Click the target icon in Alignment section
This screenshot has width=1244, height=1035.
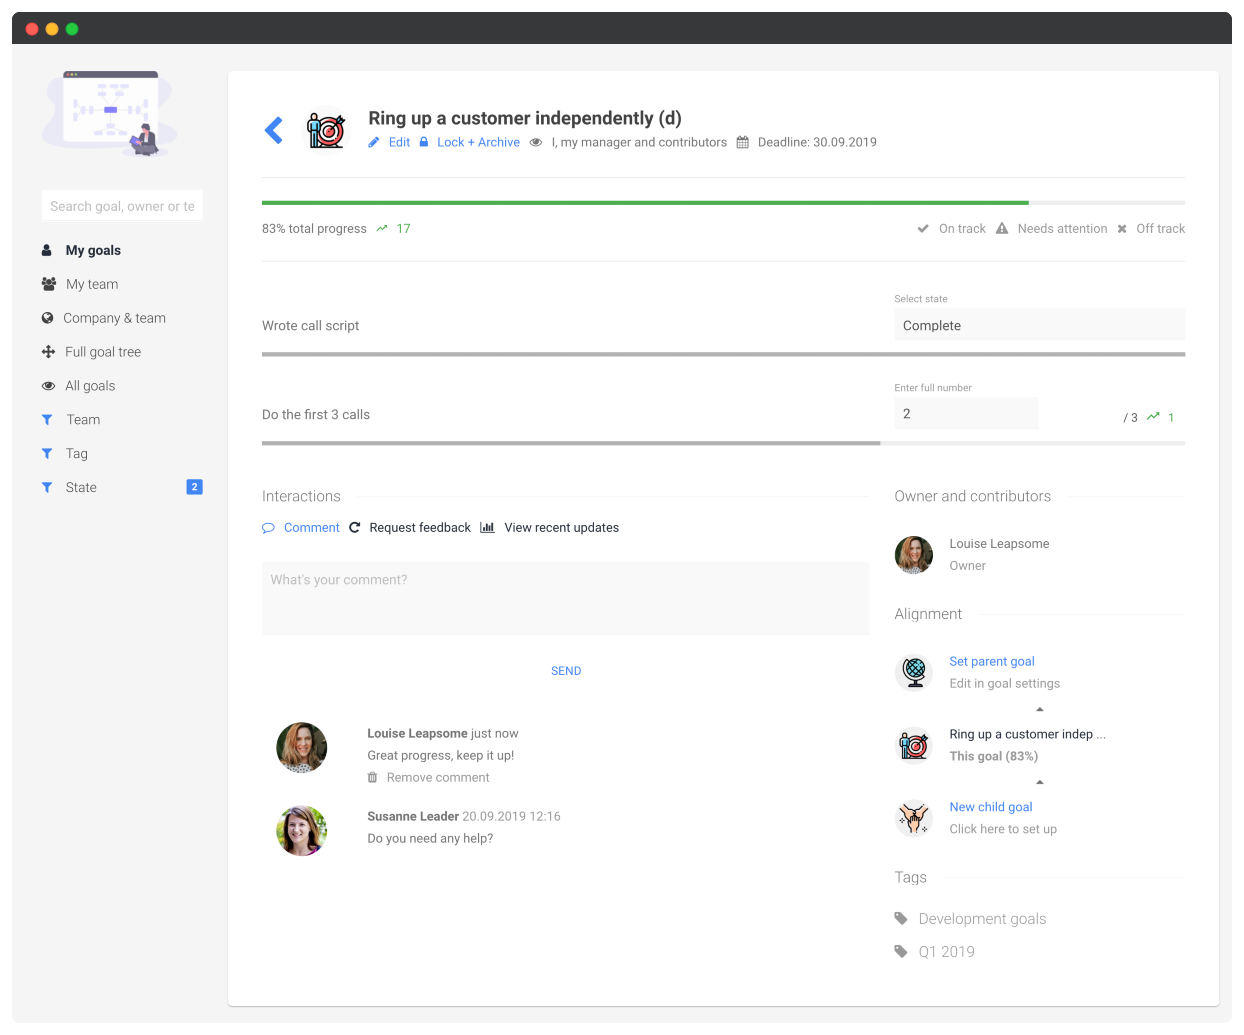pyautogui.click(x=914, y=745)
